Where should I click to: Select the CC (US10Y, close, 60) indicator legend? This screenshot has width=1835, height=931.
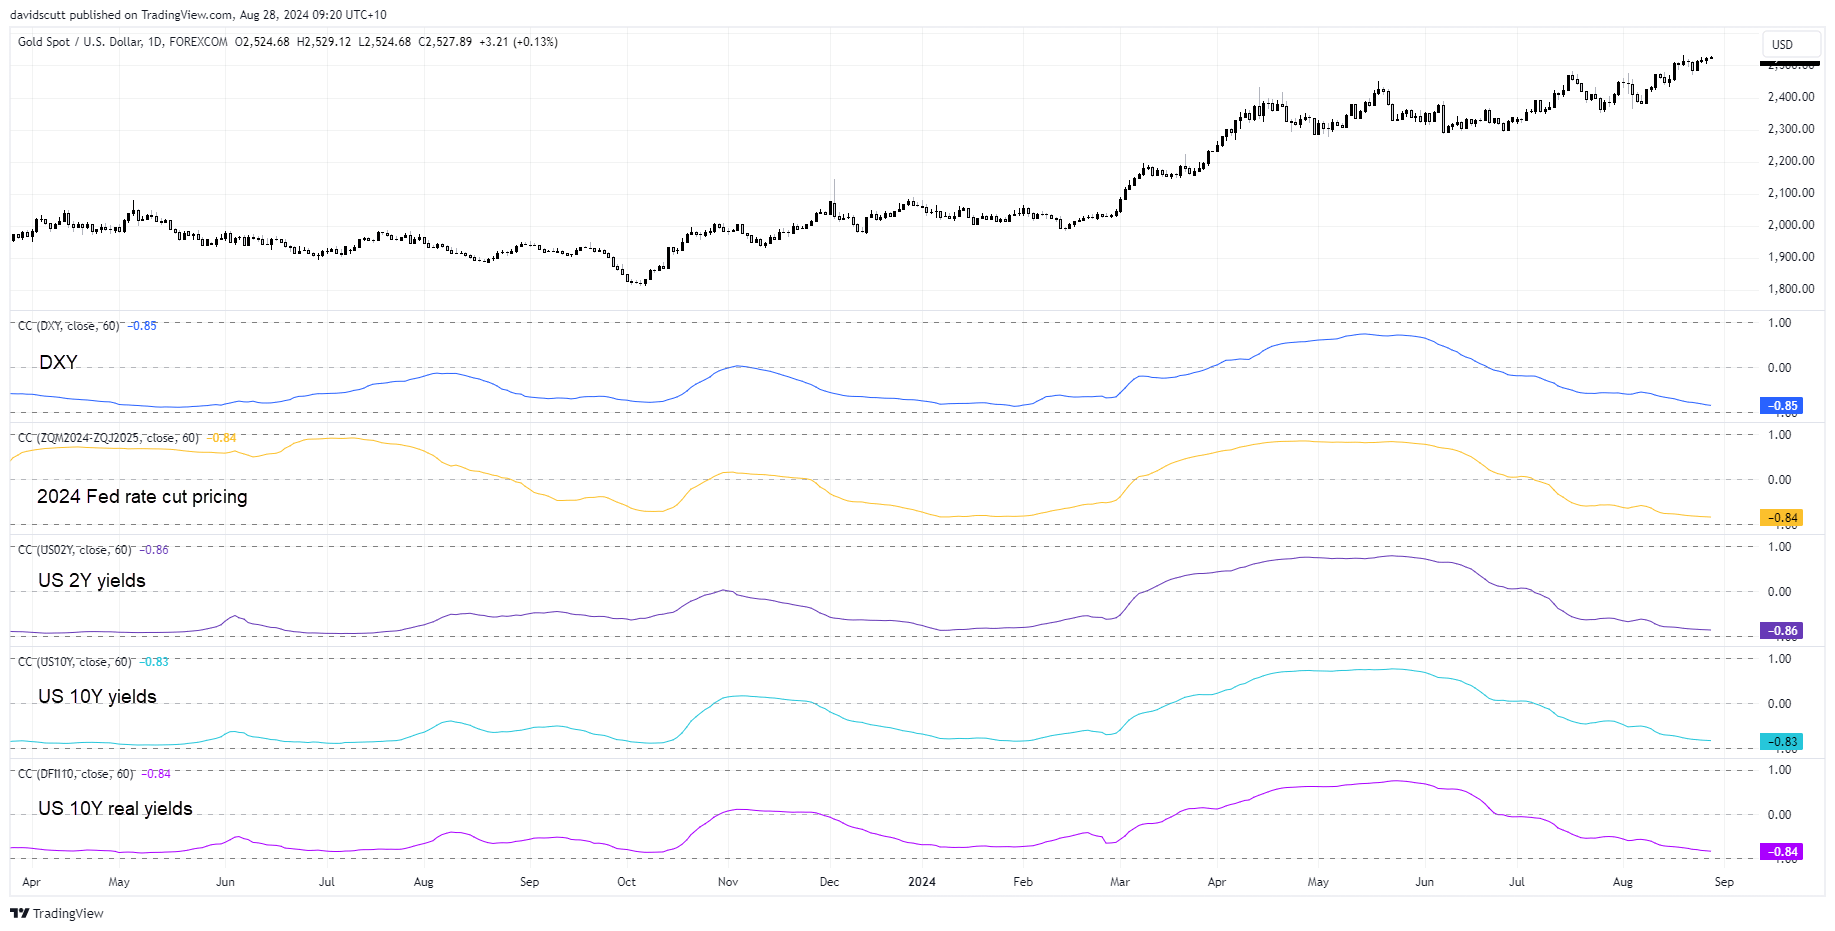point(75,662)
